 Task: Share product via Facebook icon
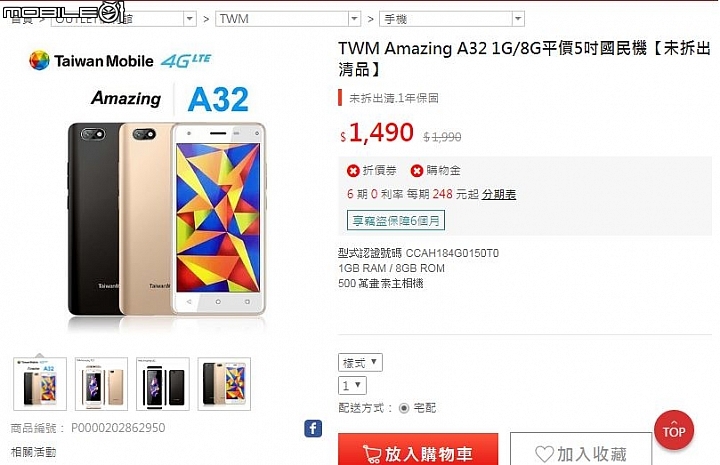[x=313, y=429]
